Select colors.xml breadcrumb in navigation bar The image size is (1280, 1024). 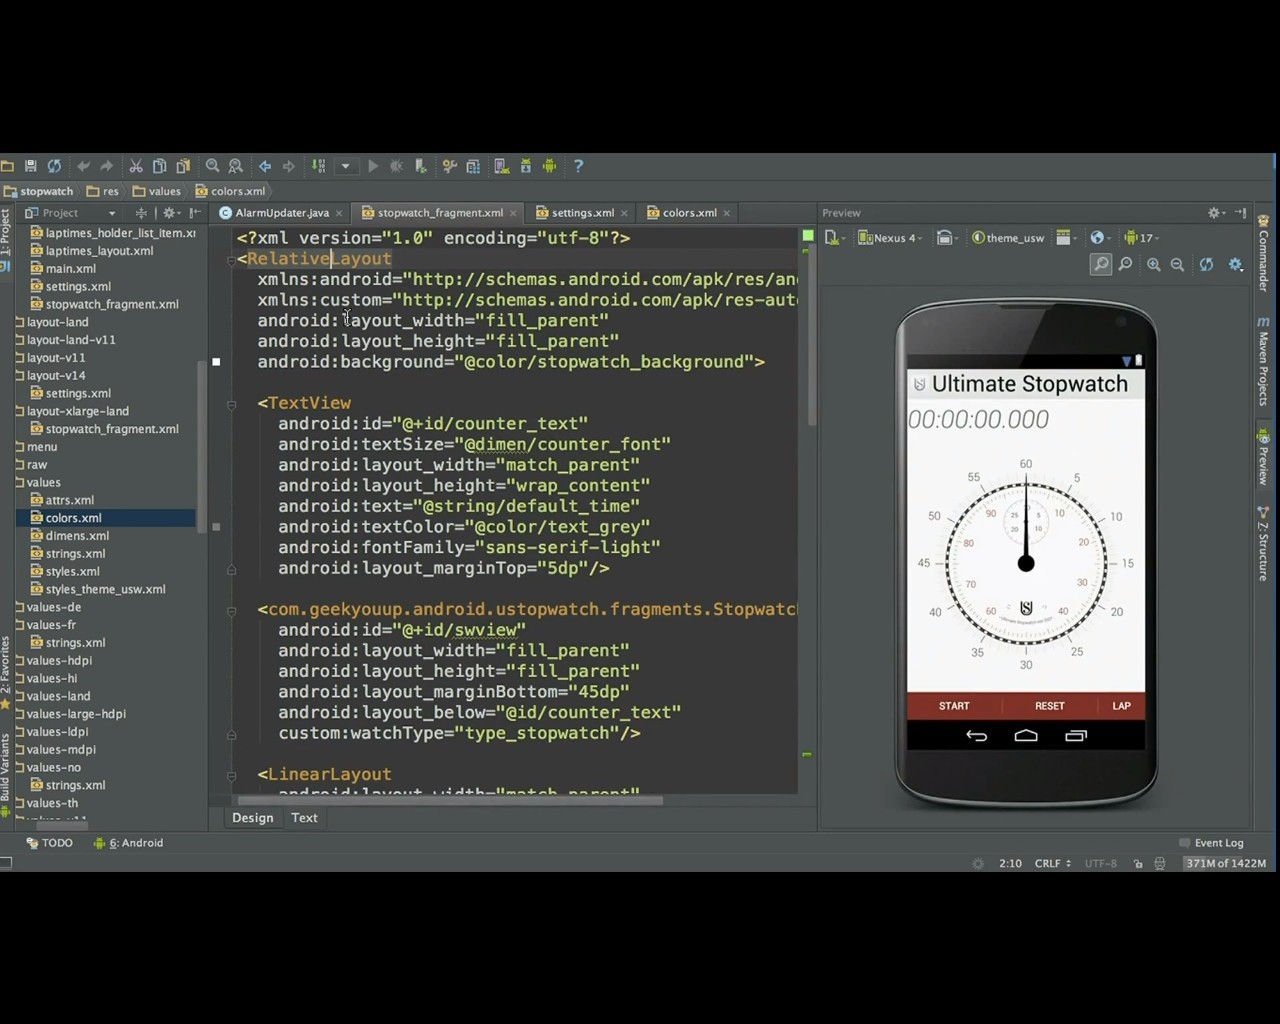tap(230, 191)
